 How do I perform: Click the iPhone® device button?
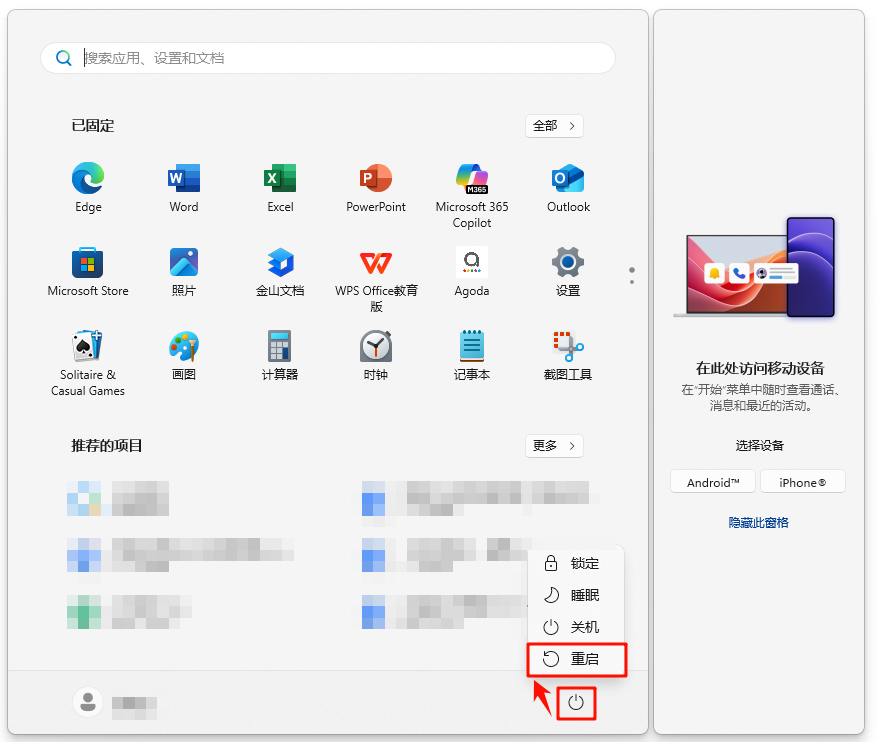803,482
